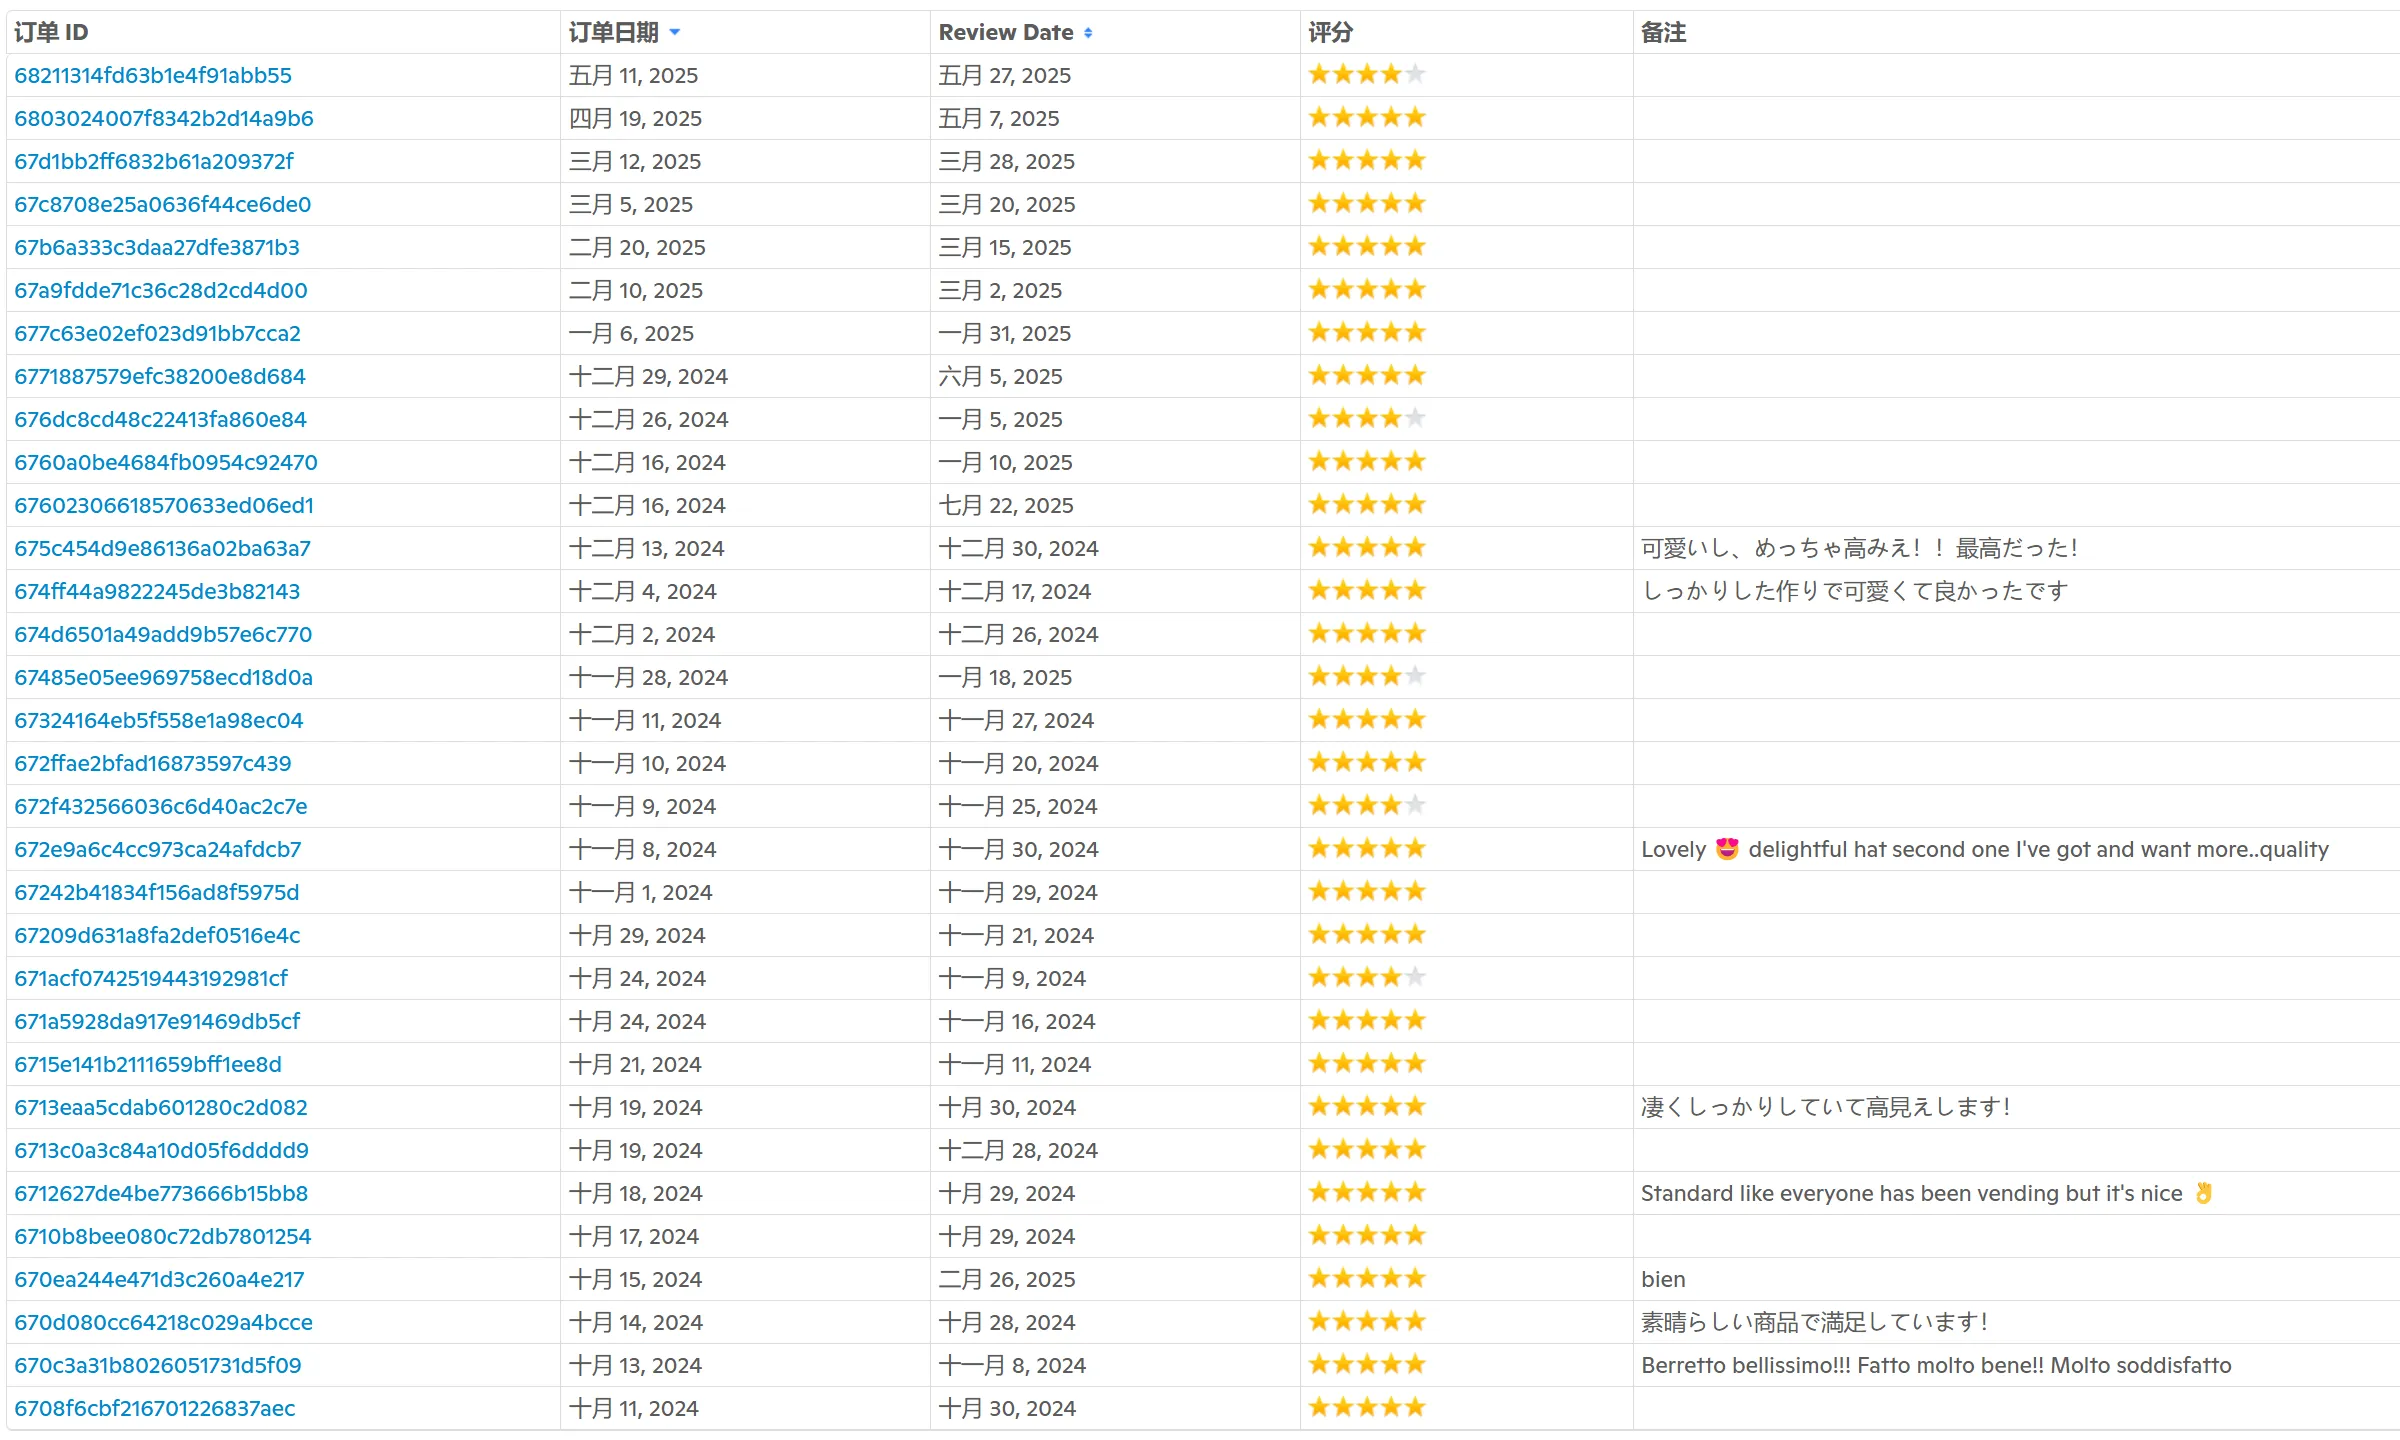Viewport: 2400px width, 1440px height.
Task: Open order 6803024007f8342b2d14a9b6
Action: coord(164,118)
